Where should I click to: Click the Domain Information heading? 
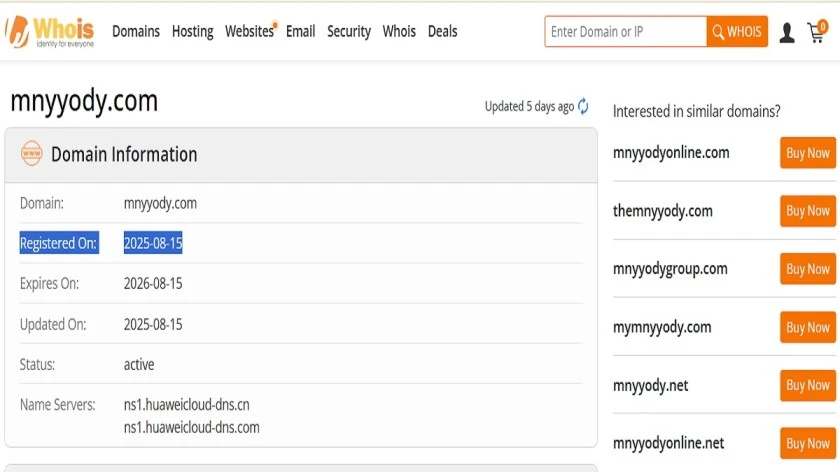(124, 154)
